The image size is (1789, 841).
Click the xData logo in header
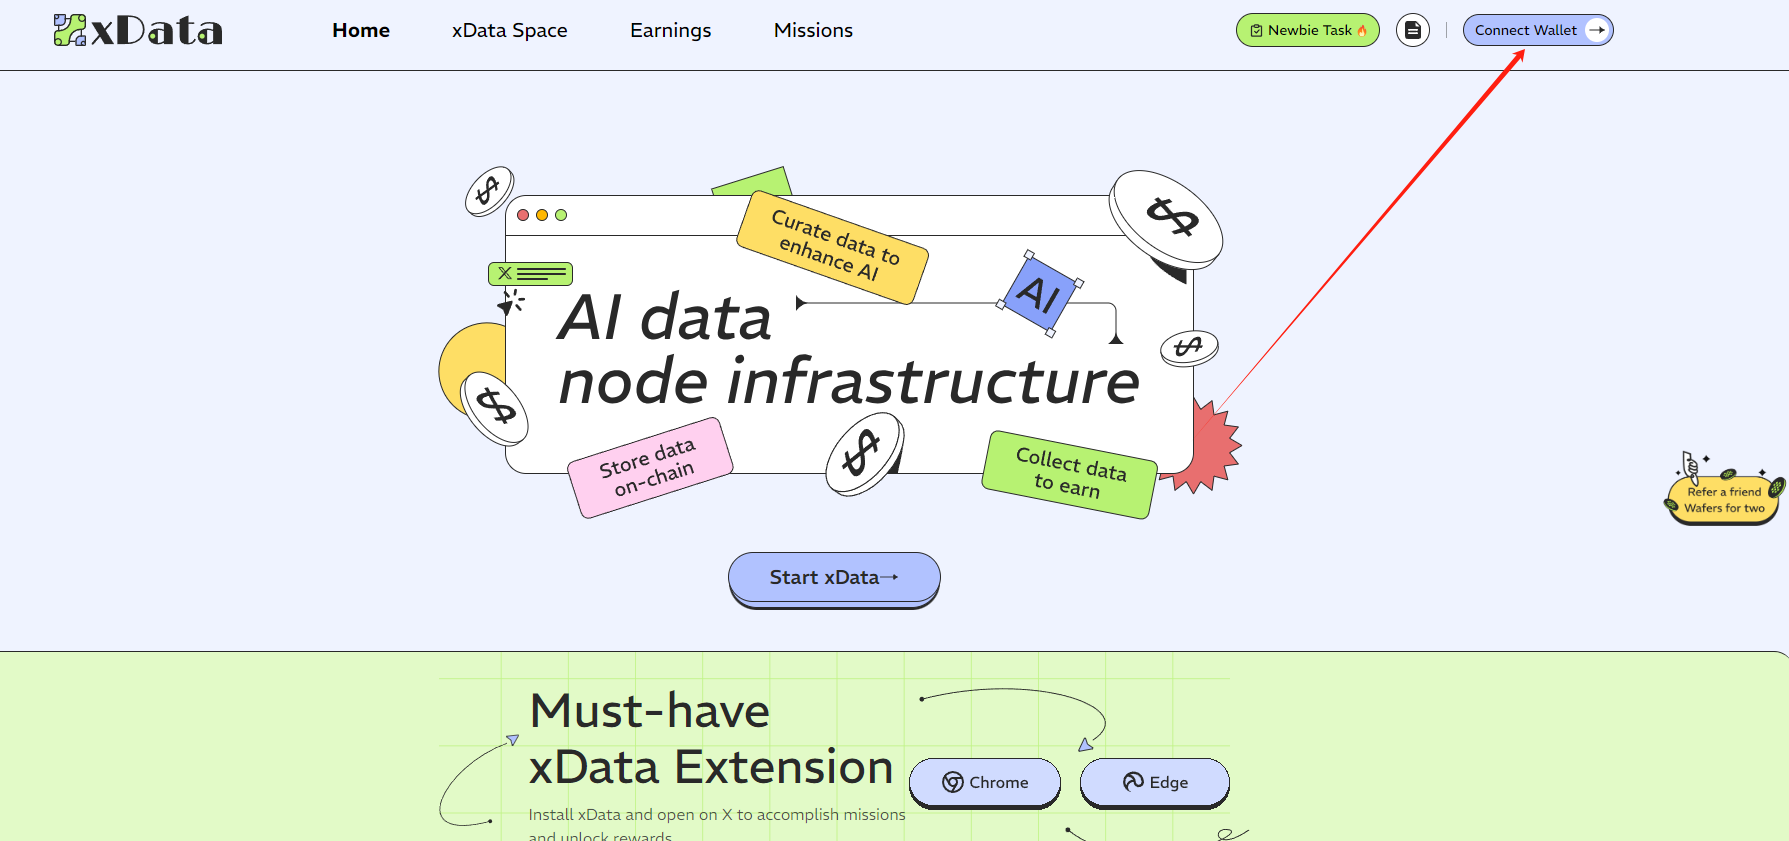pos(138,30)
